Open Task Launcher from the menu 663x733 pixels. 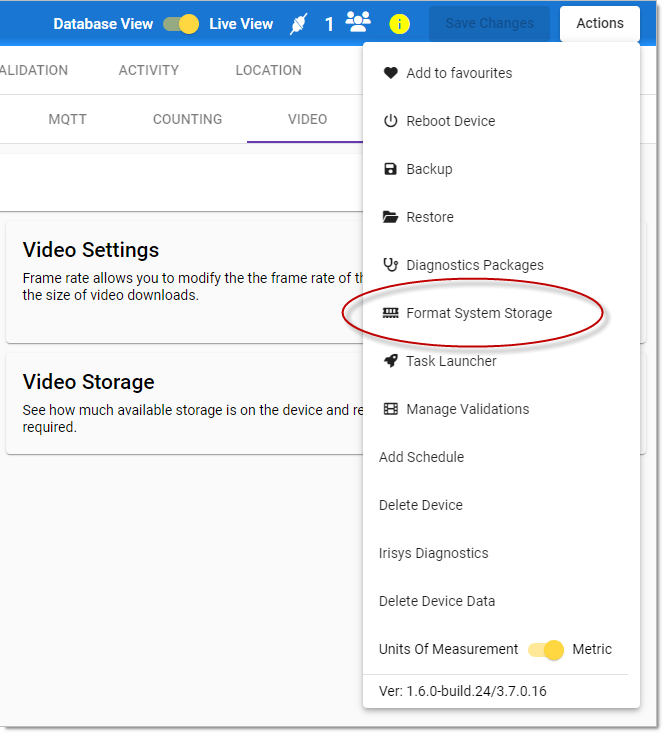click(x=501, y=361)
